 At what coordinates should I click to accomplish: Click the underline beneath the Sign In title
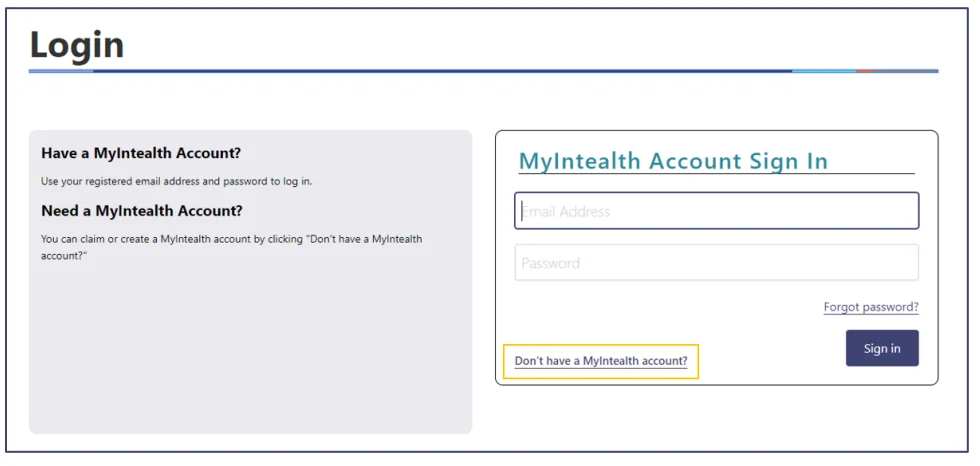click(716, 174)
